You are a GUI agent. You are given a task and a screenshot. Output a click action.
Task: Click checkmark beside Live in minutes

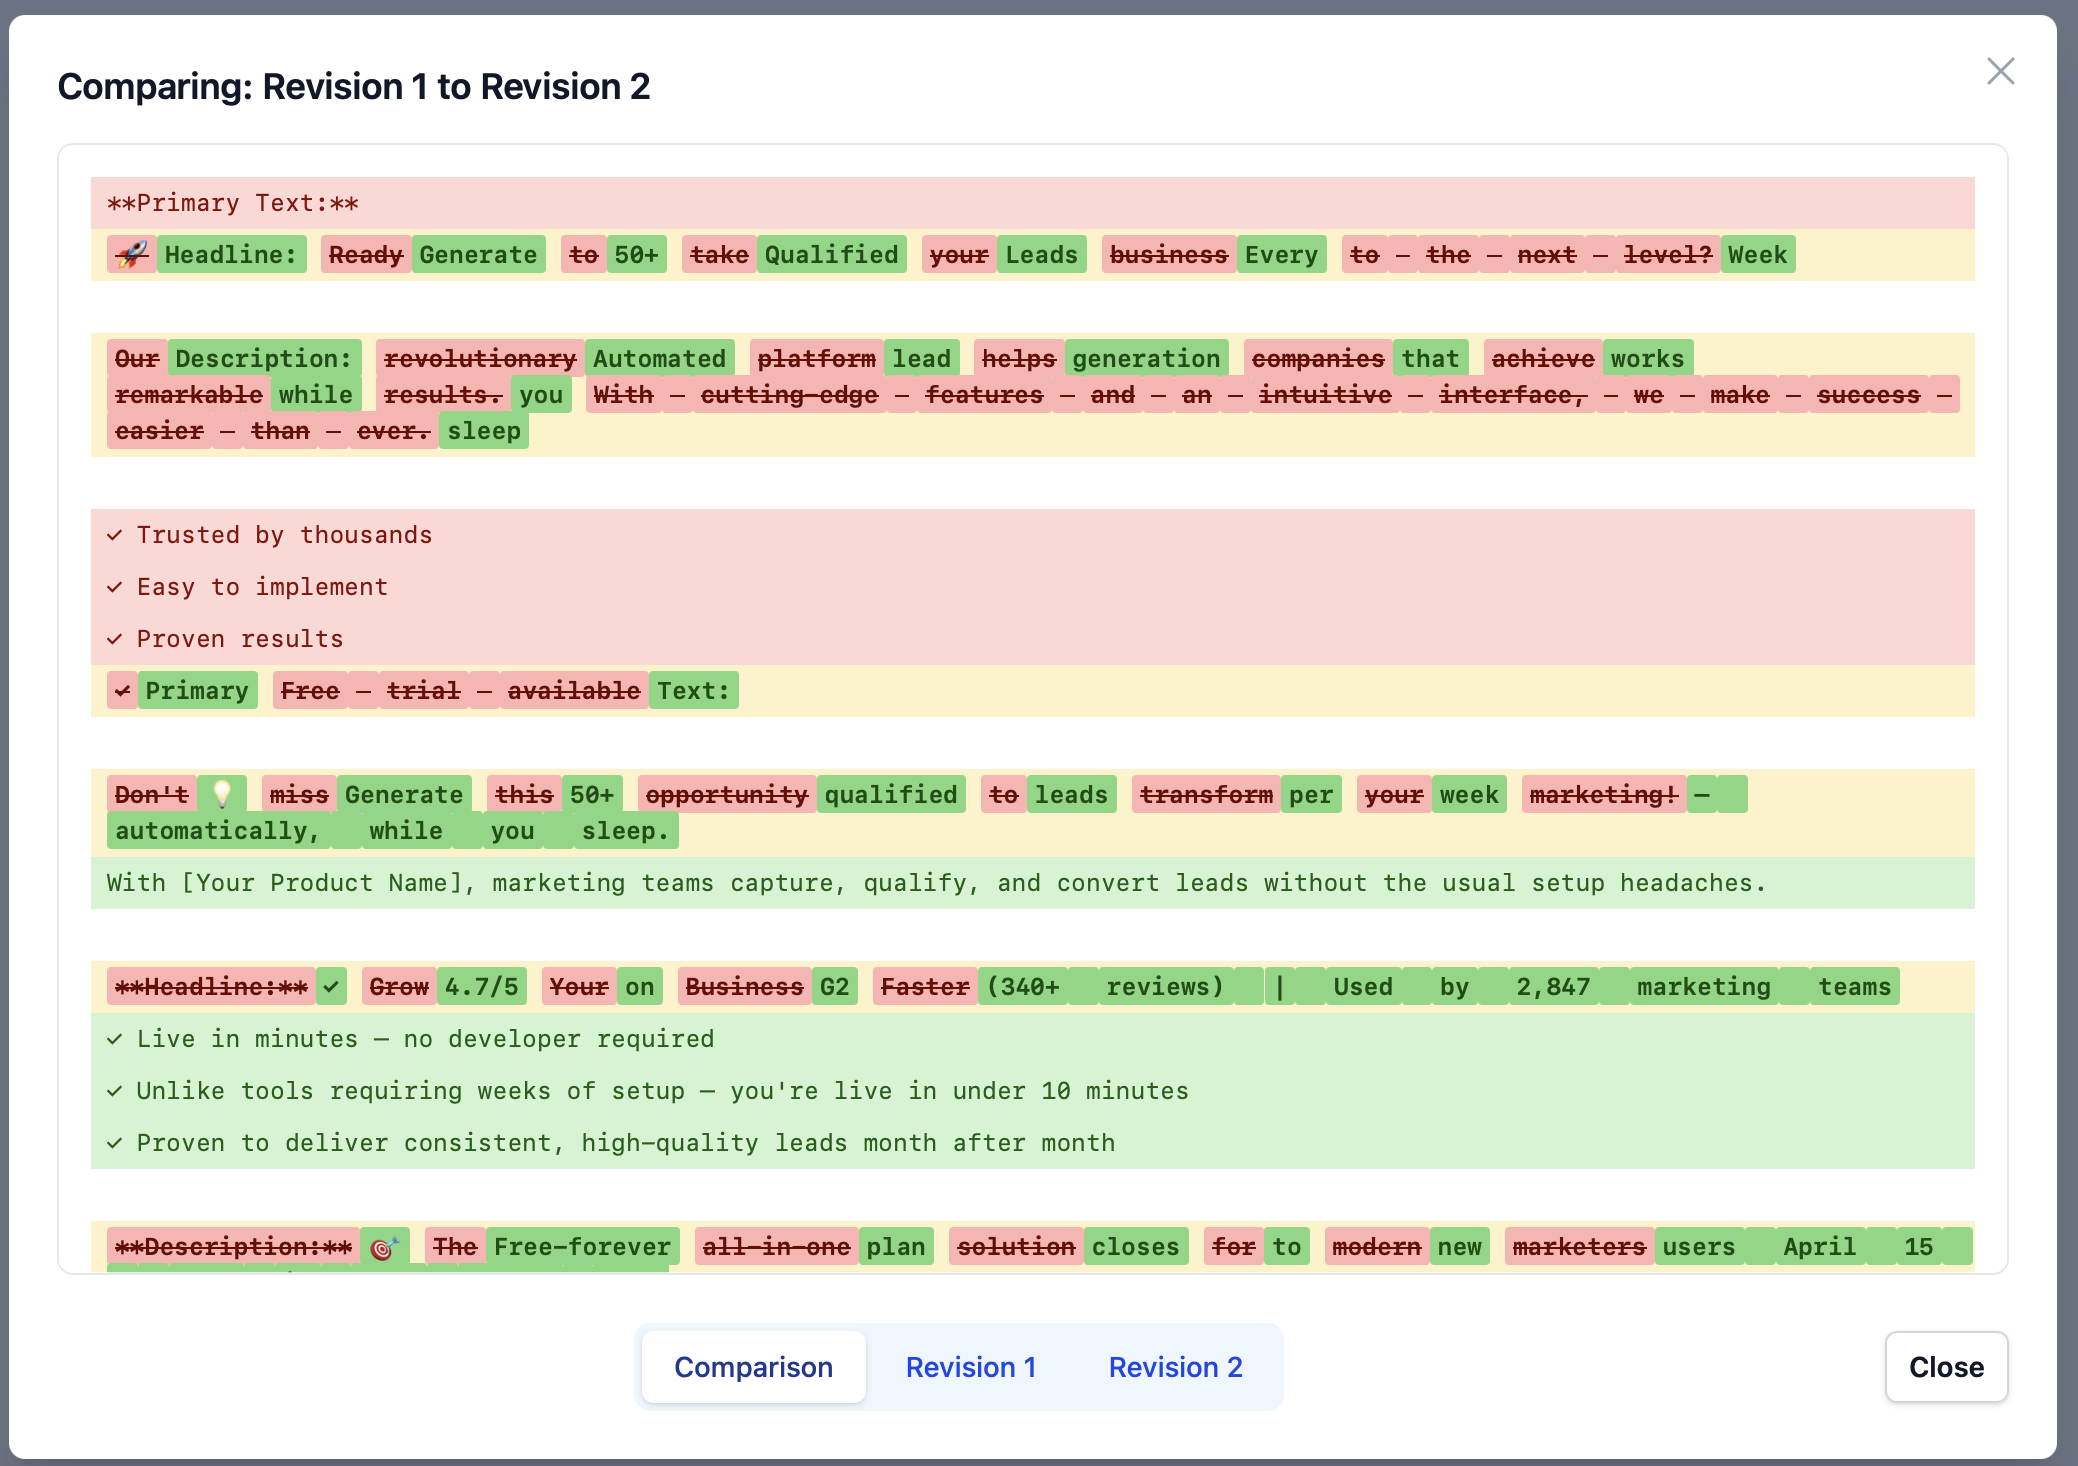click(115, 1039)
